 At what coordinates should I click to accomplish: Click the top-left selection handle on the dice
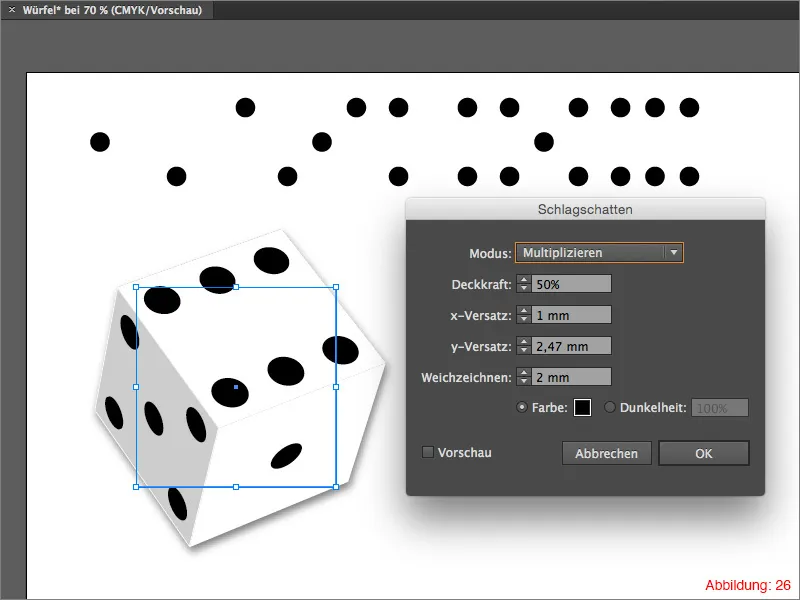[136, 287]
